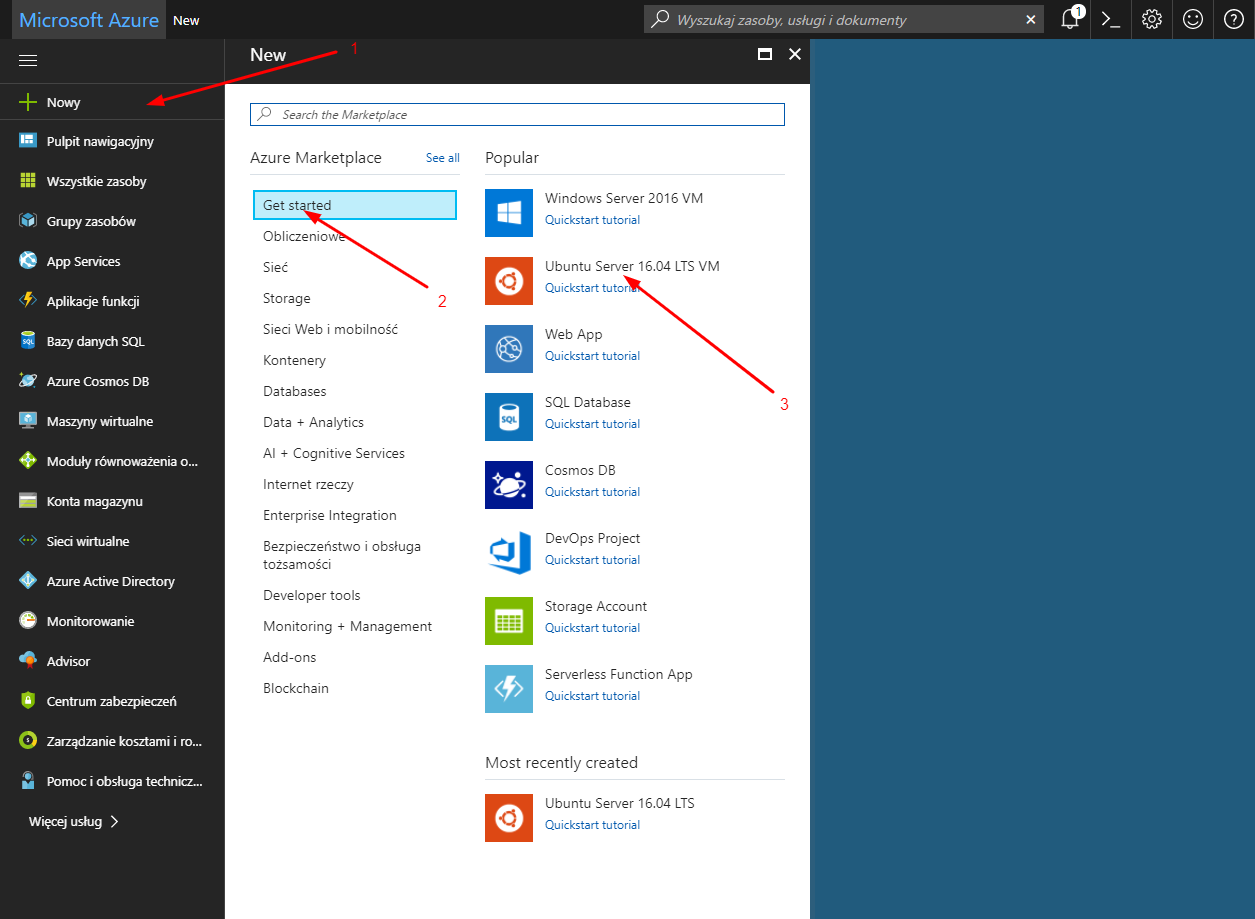Click the Pomoc i obsługa techniczna icon

[x=28, y=781]
